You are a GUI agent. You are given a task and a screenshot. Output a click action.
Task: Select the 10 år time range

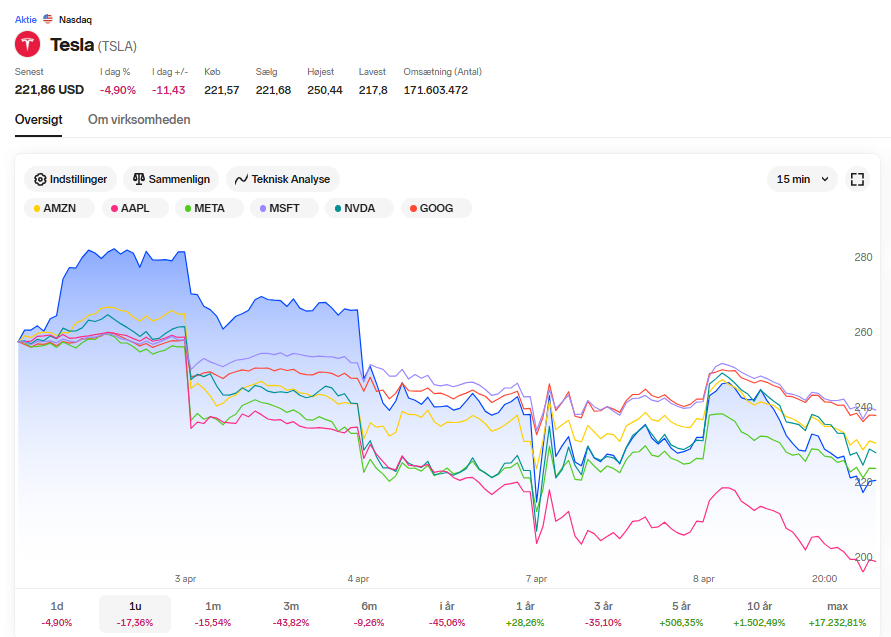[x=759, y=614]
